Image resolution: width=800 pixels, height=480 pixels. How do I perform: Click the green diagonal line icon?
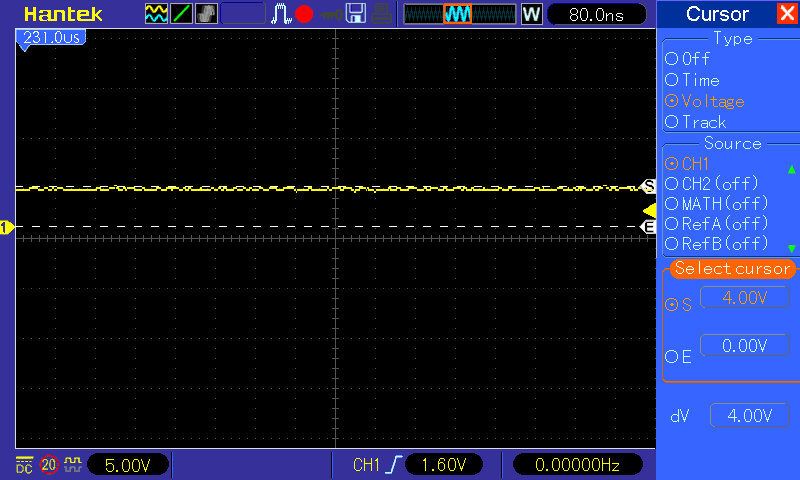point(181,14)
